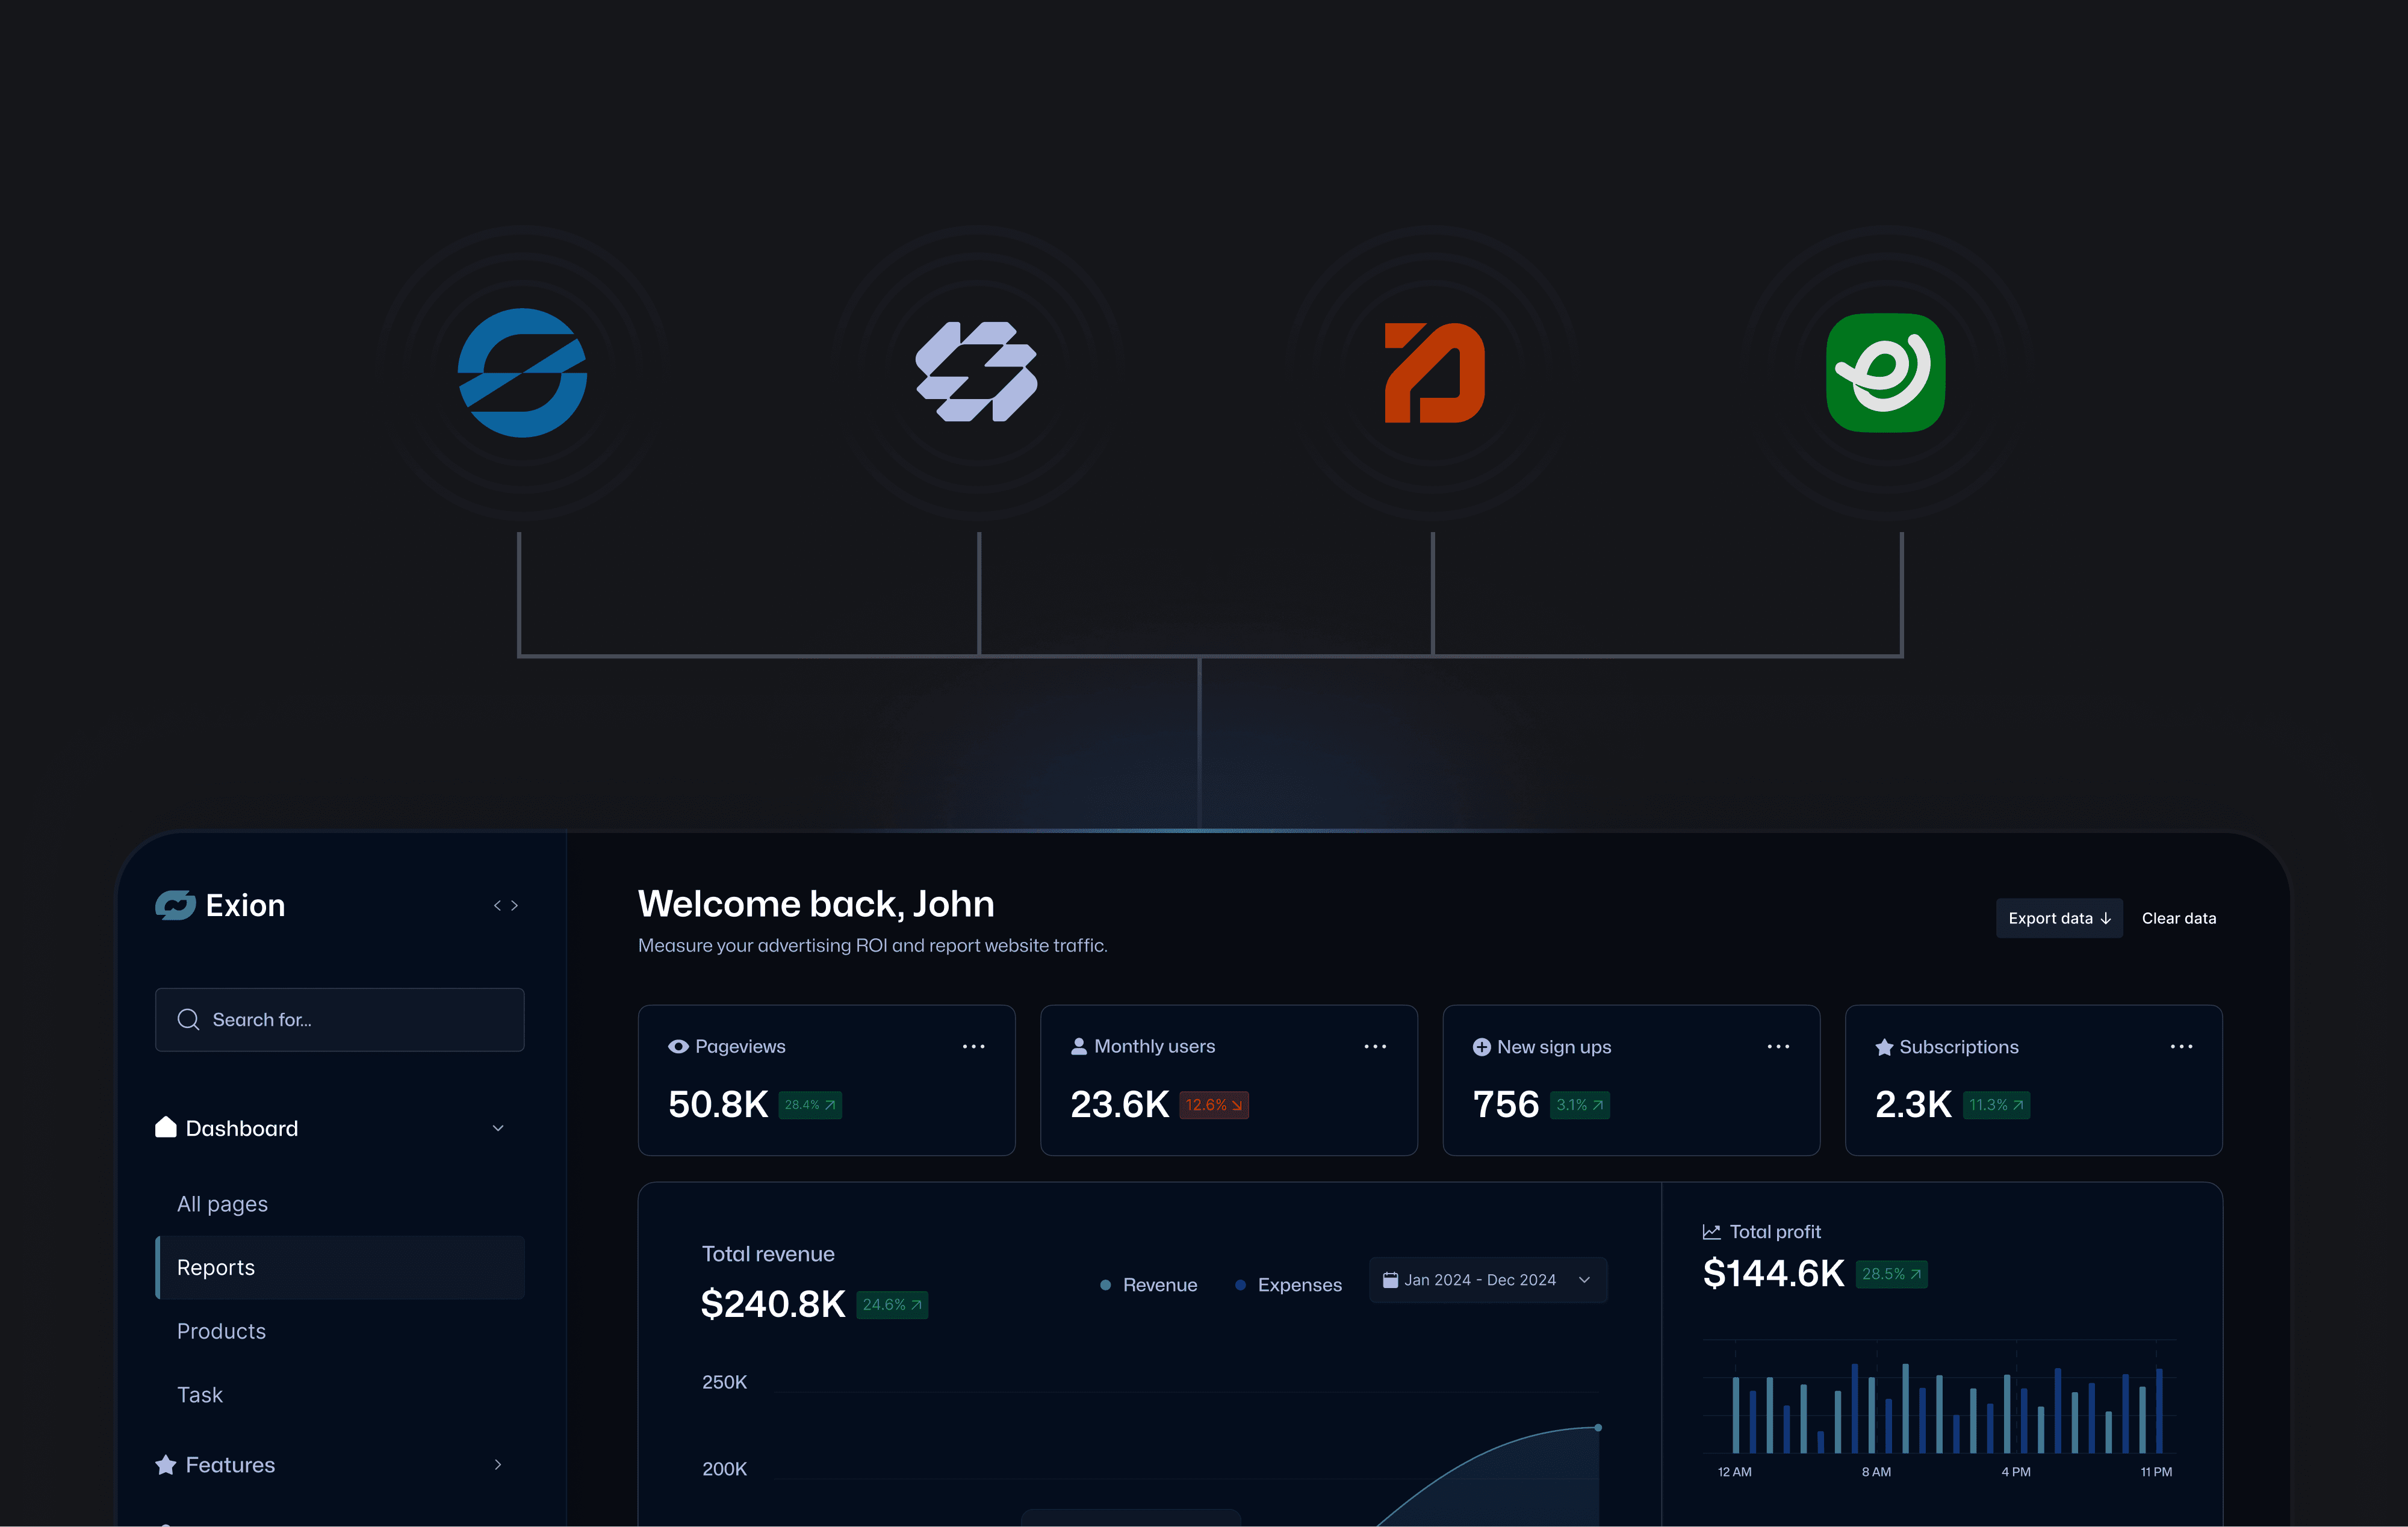This screenshot has height=1527, width=2408.
Task: Toggle the Expenses series in chart legend
Action: pos(1288,1285)
